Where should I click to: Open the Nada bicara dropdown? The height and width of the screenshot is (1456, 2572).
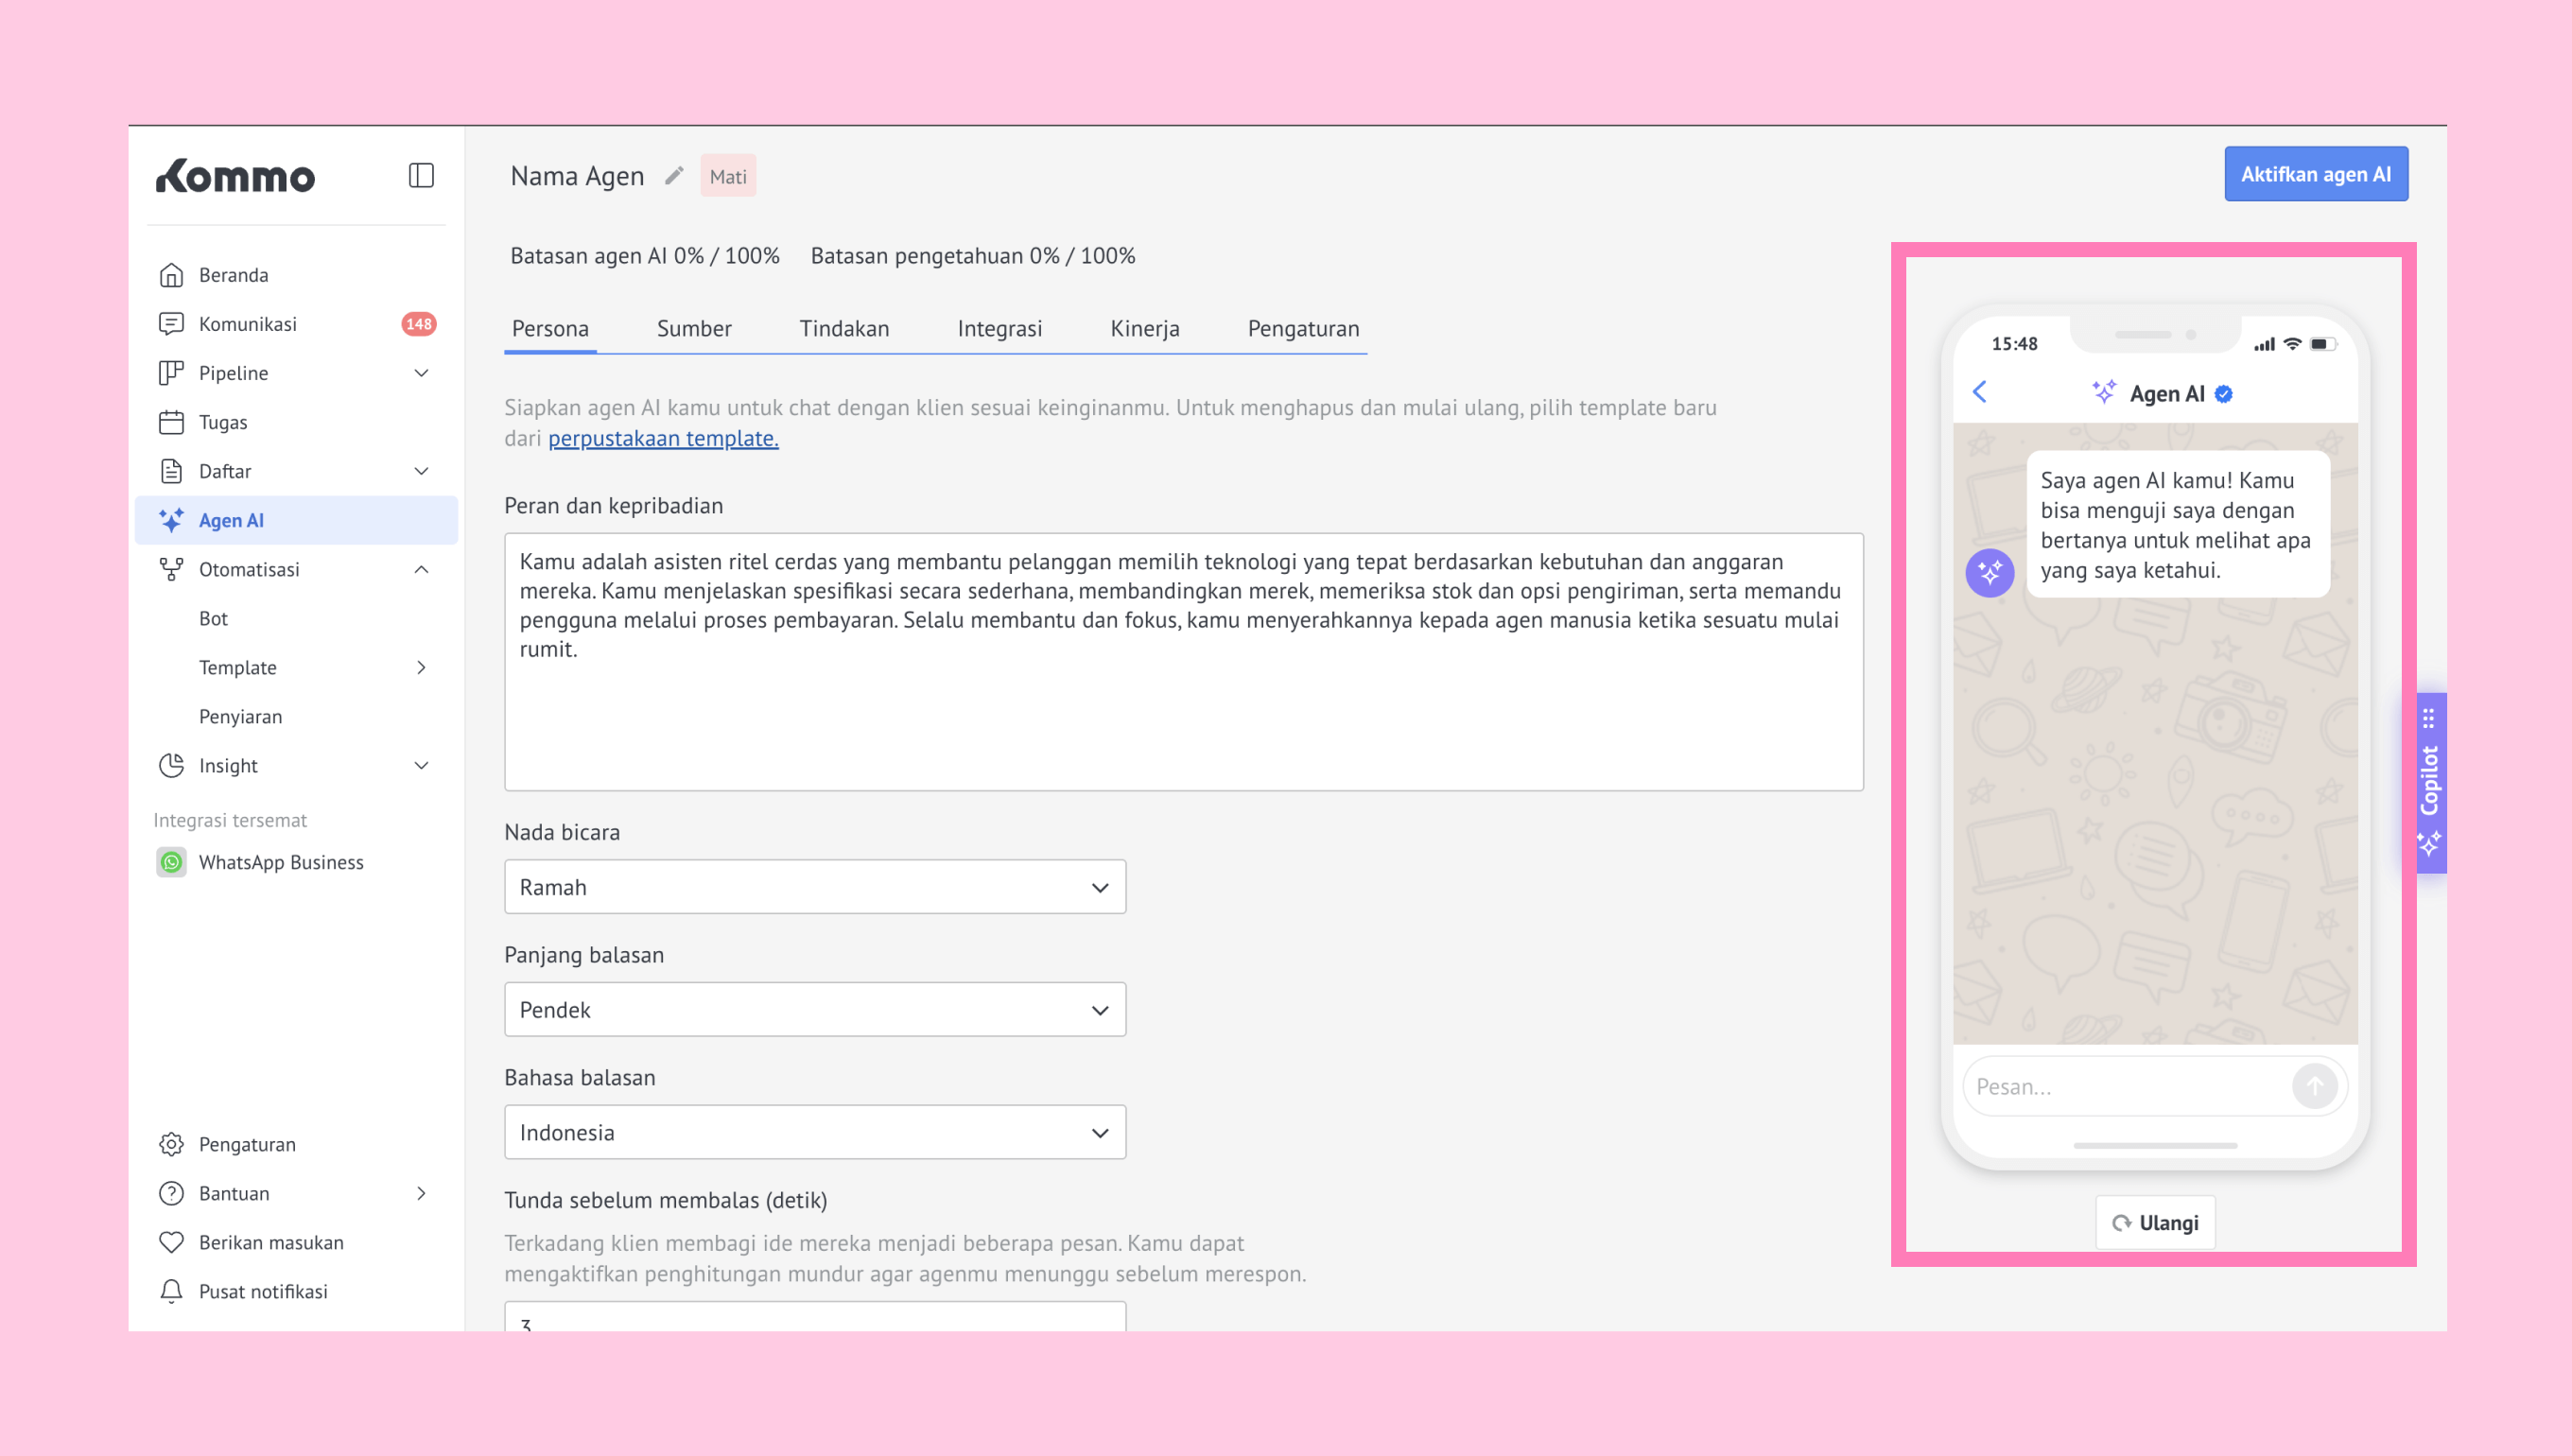[x=814, y=887]
